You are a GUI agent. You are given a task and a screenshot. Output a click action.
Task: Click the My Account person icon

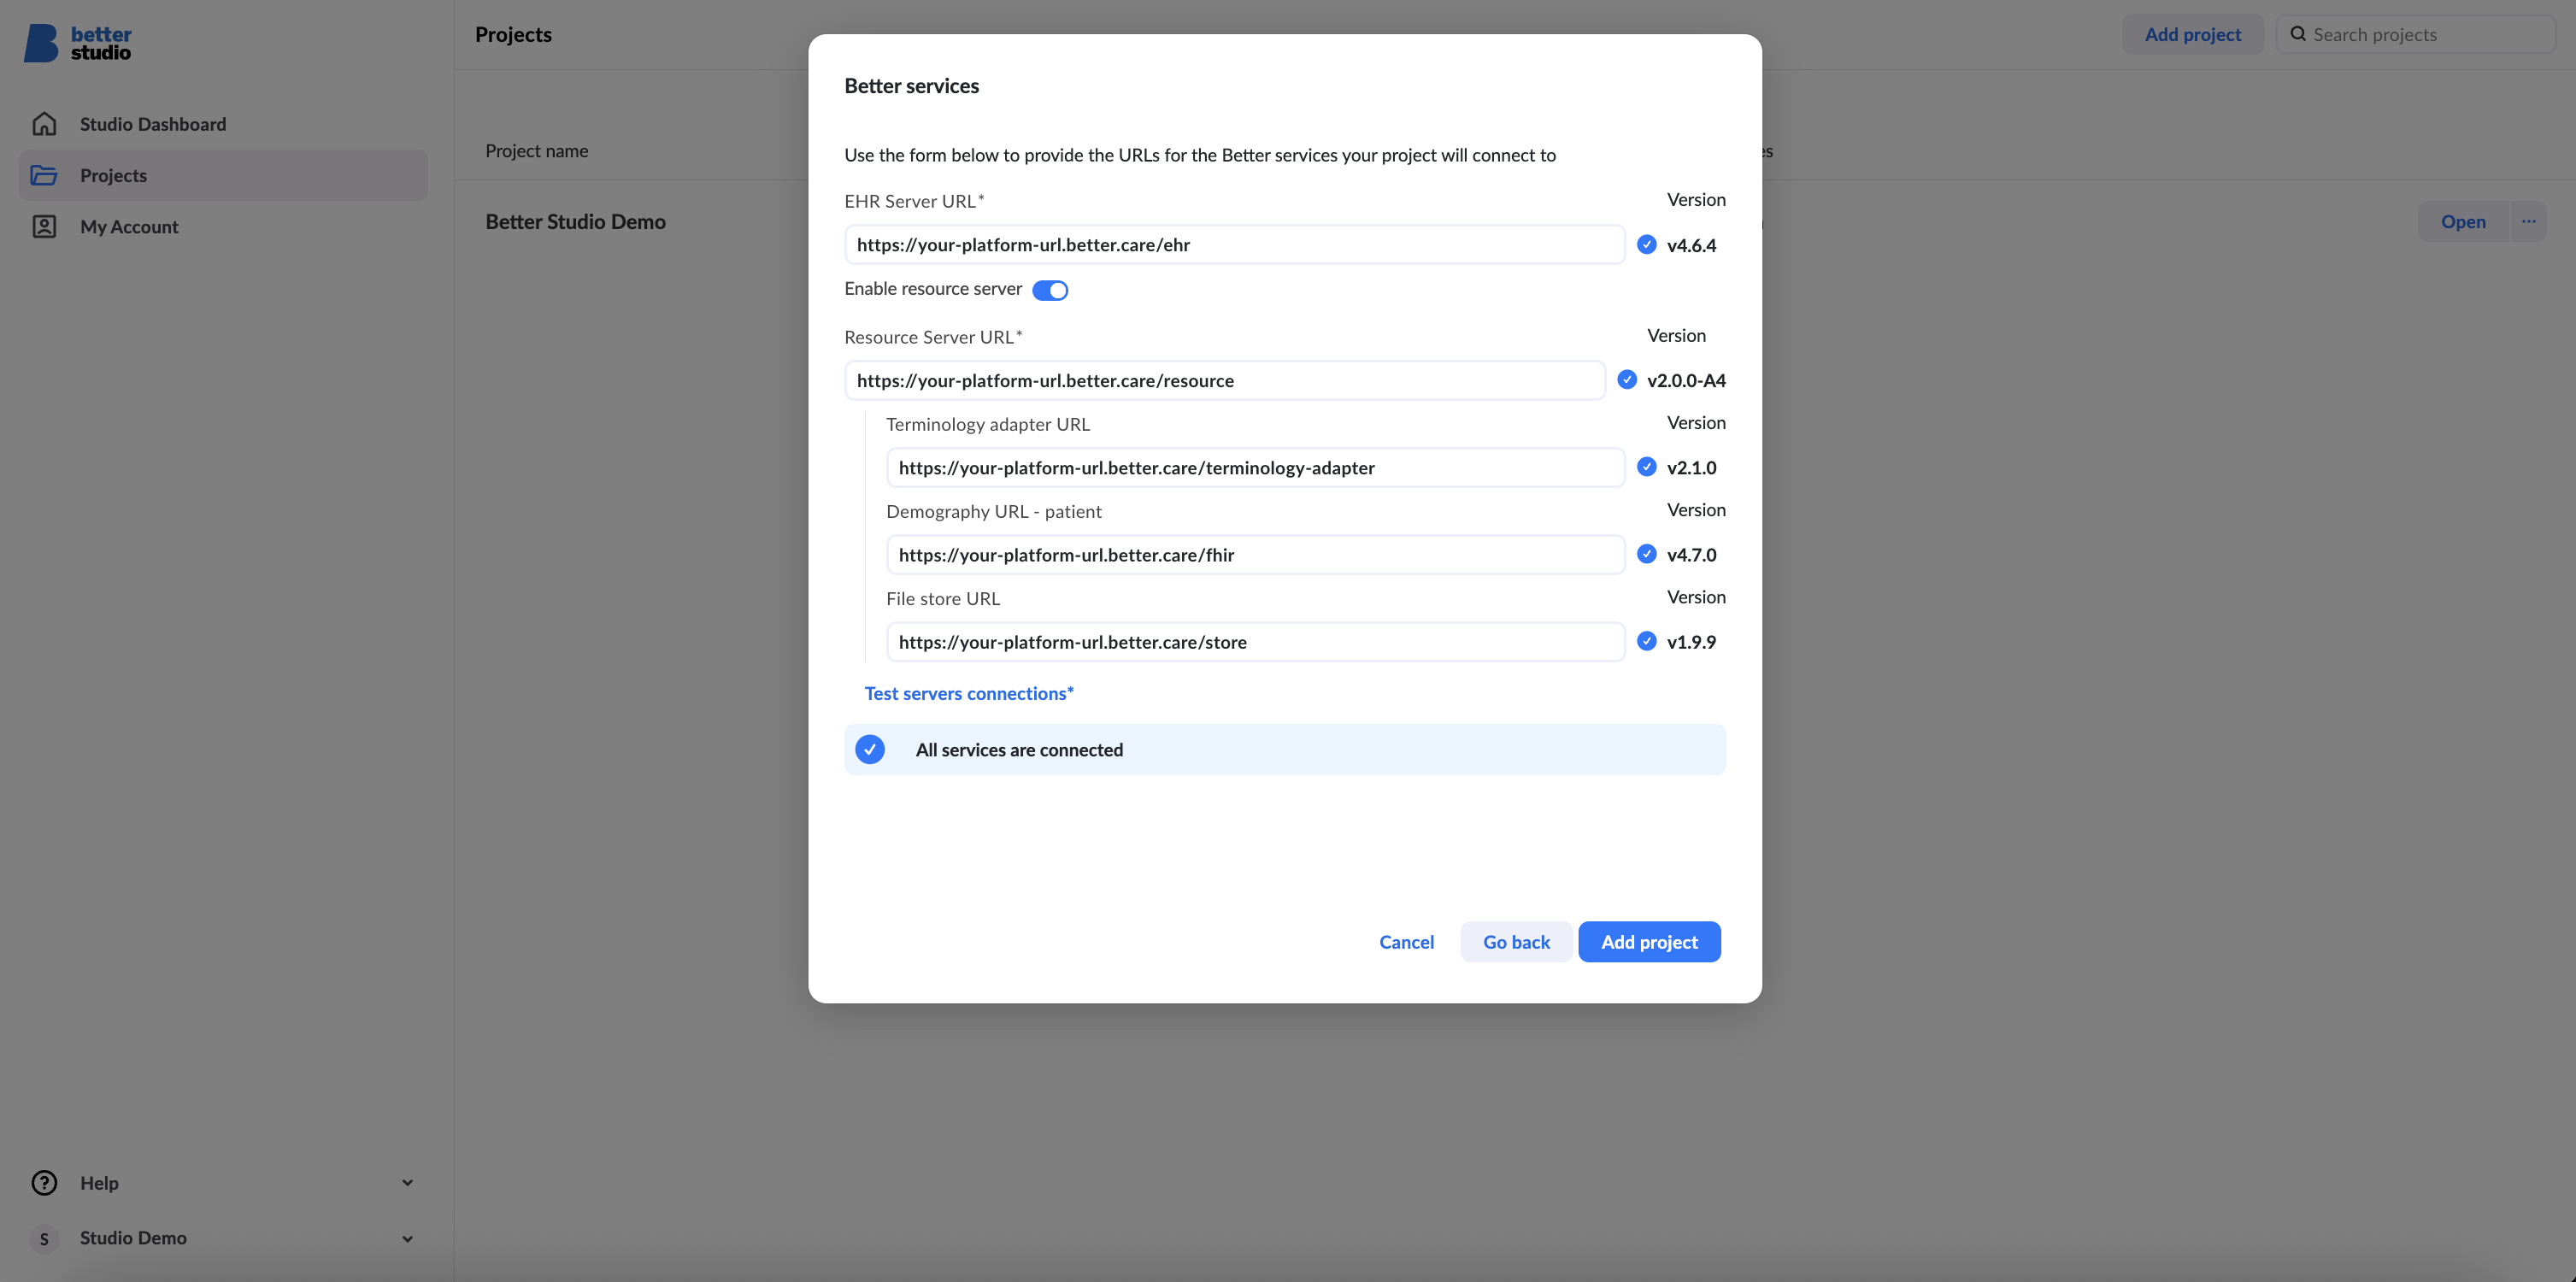pyautogui.click(x=44, y=227)
